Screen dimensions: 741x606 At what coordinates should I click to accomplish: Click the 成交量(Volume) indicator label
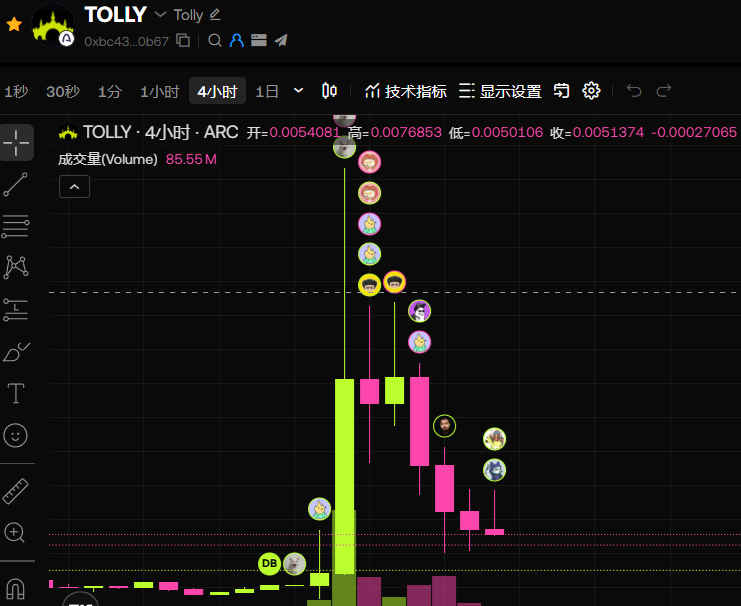(x=108, y=159)
